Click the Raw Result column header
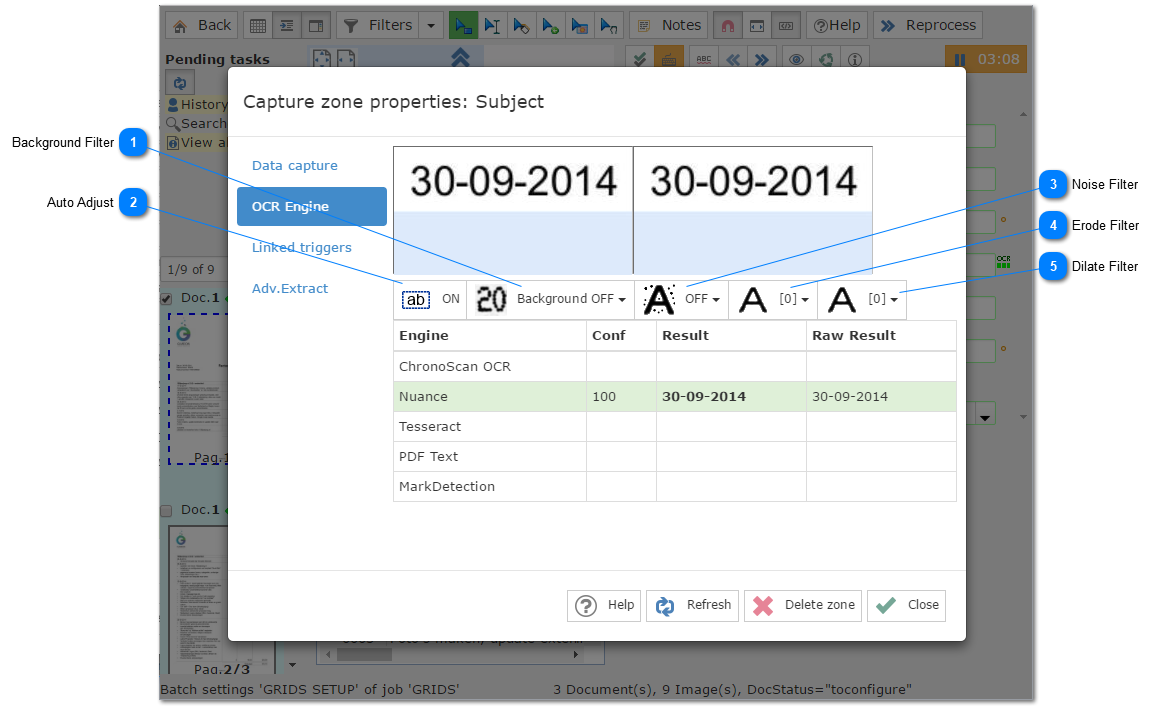The width and height of the screenshot is (1155, 709). [x=881, y=336]
